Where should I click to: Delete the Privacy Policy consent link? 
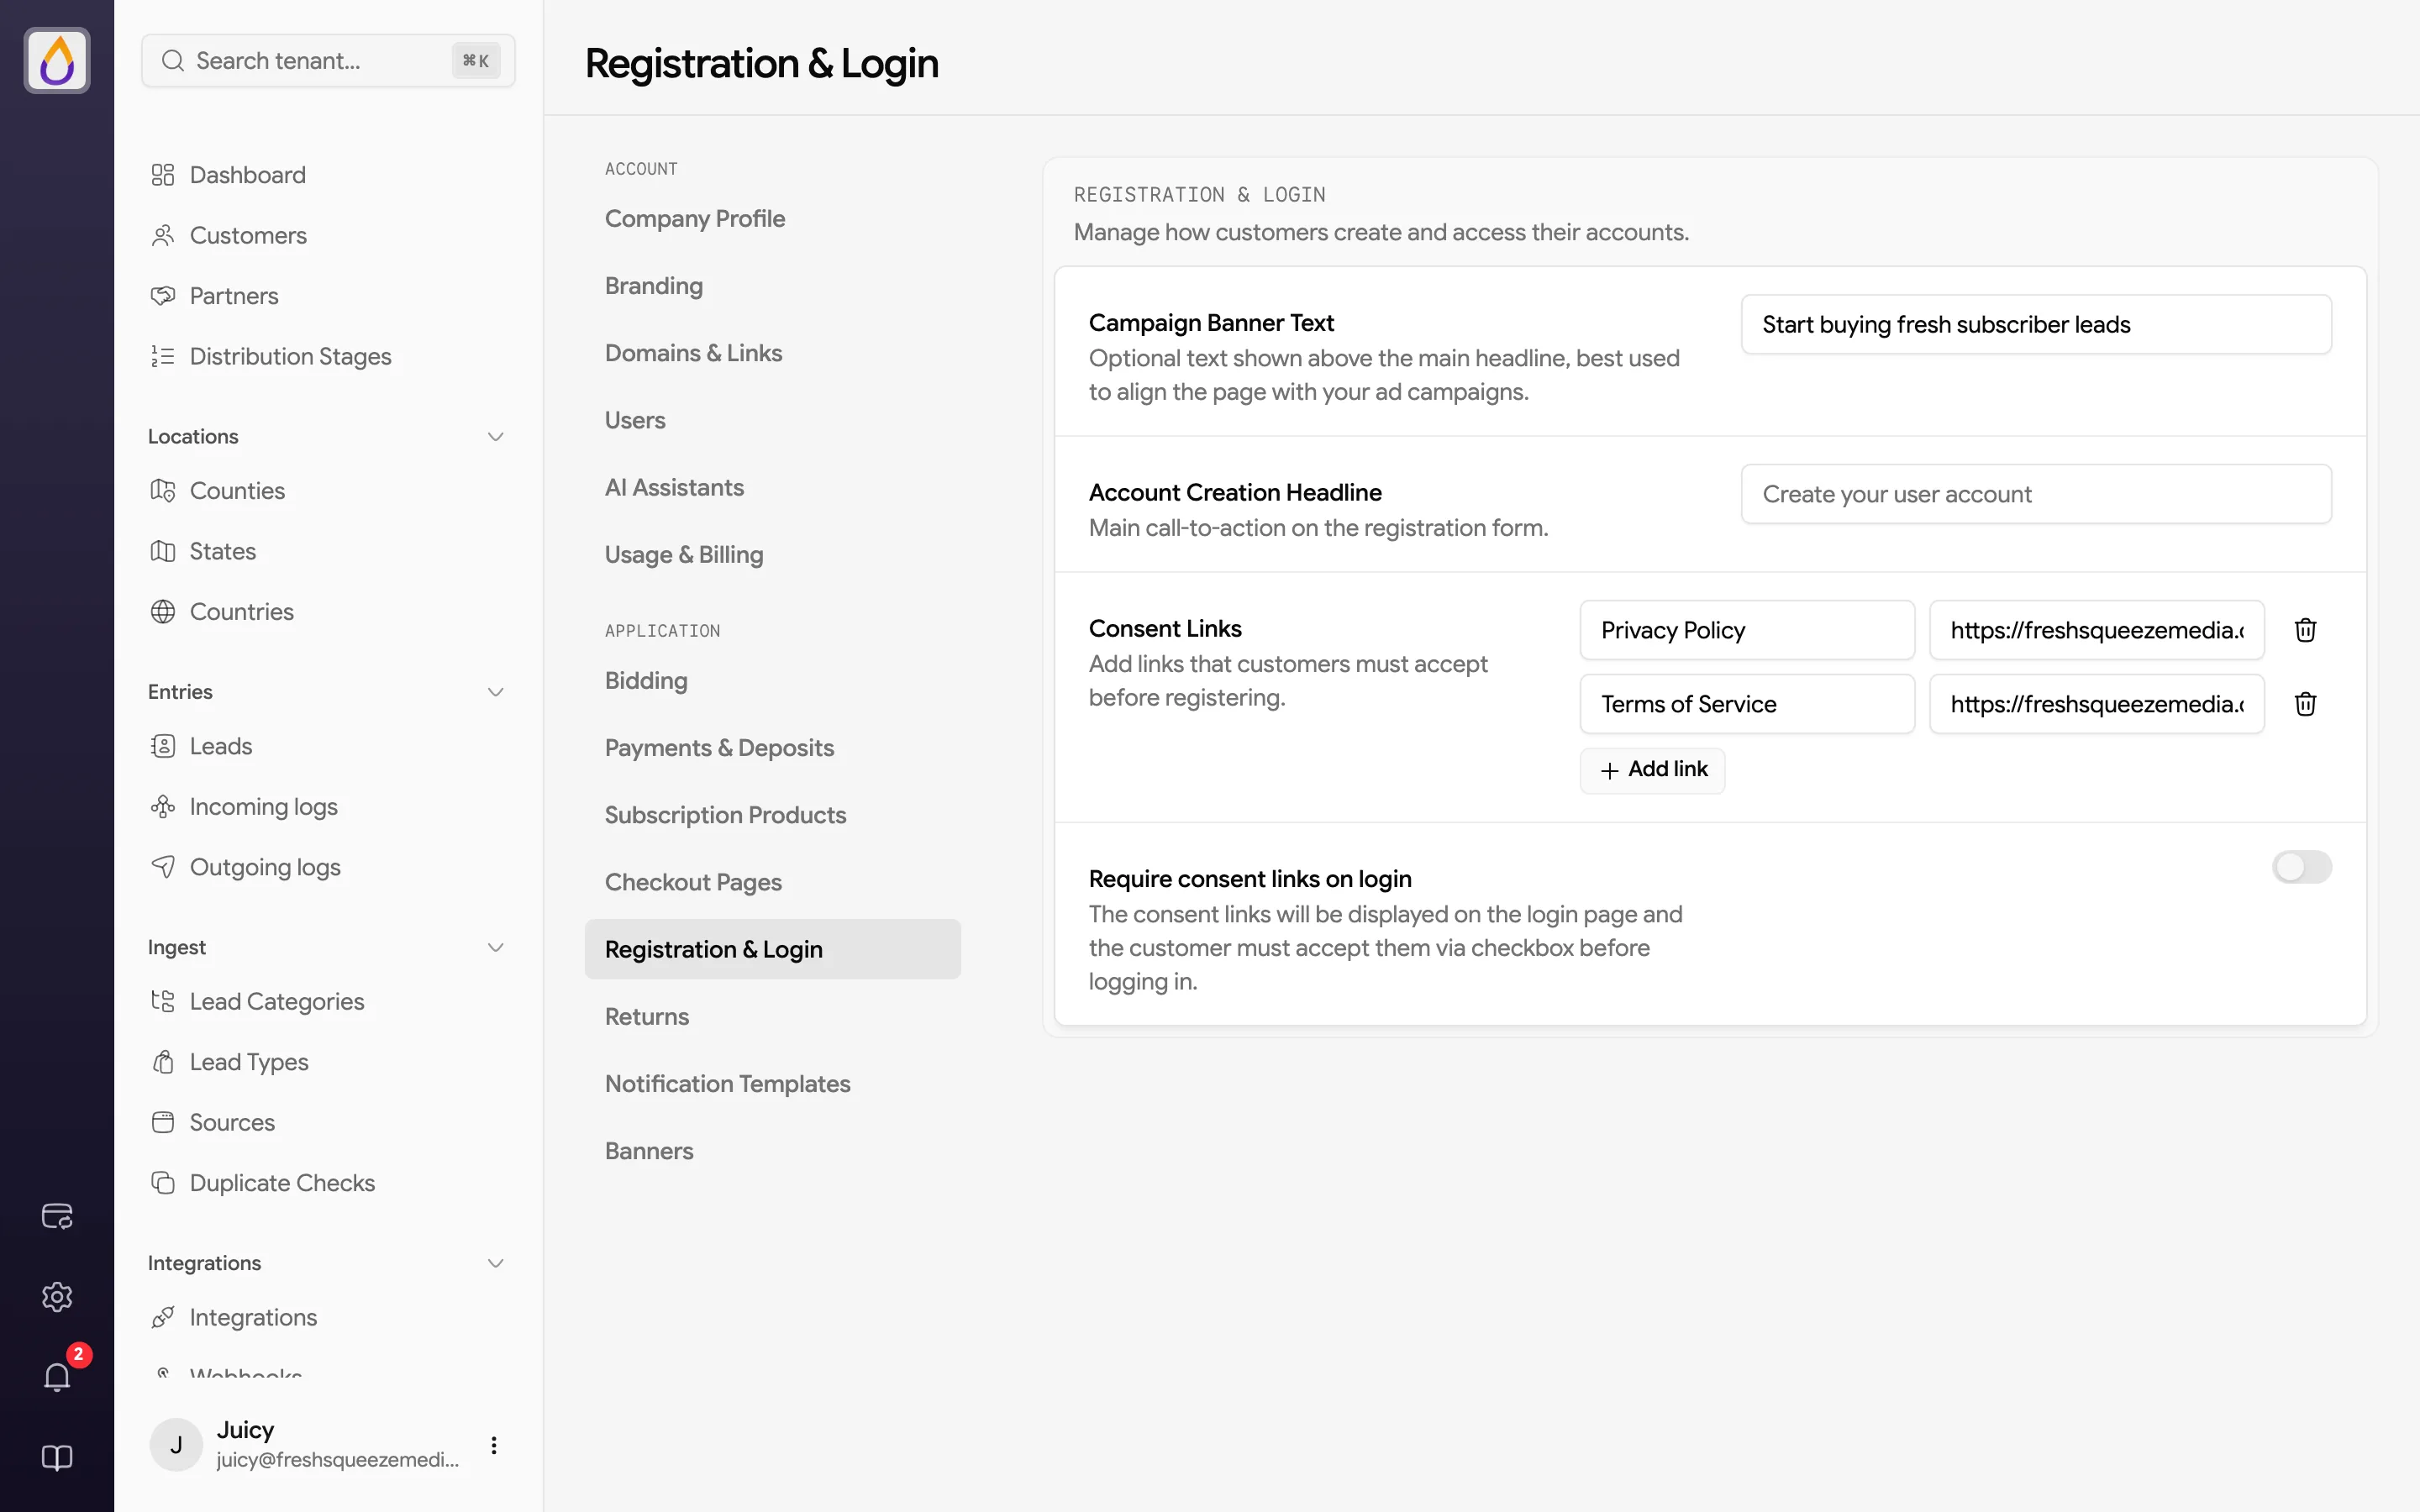pos(2305,630)
